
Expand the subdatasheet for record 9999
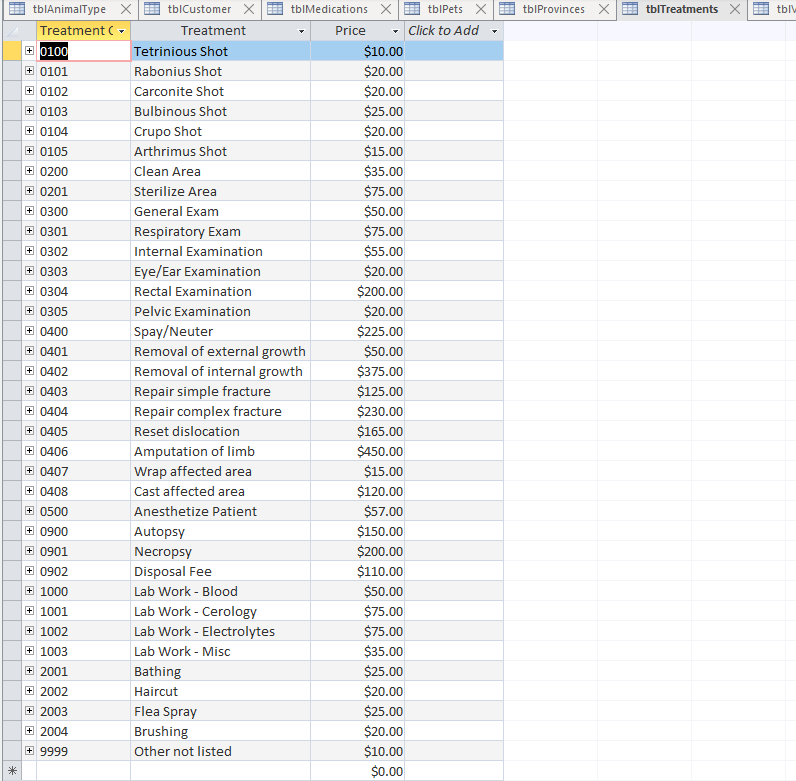tap(29, 751)
